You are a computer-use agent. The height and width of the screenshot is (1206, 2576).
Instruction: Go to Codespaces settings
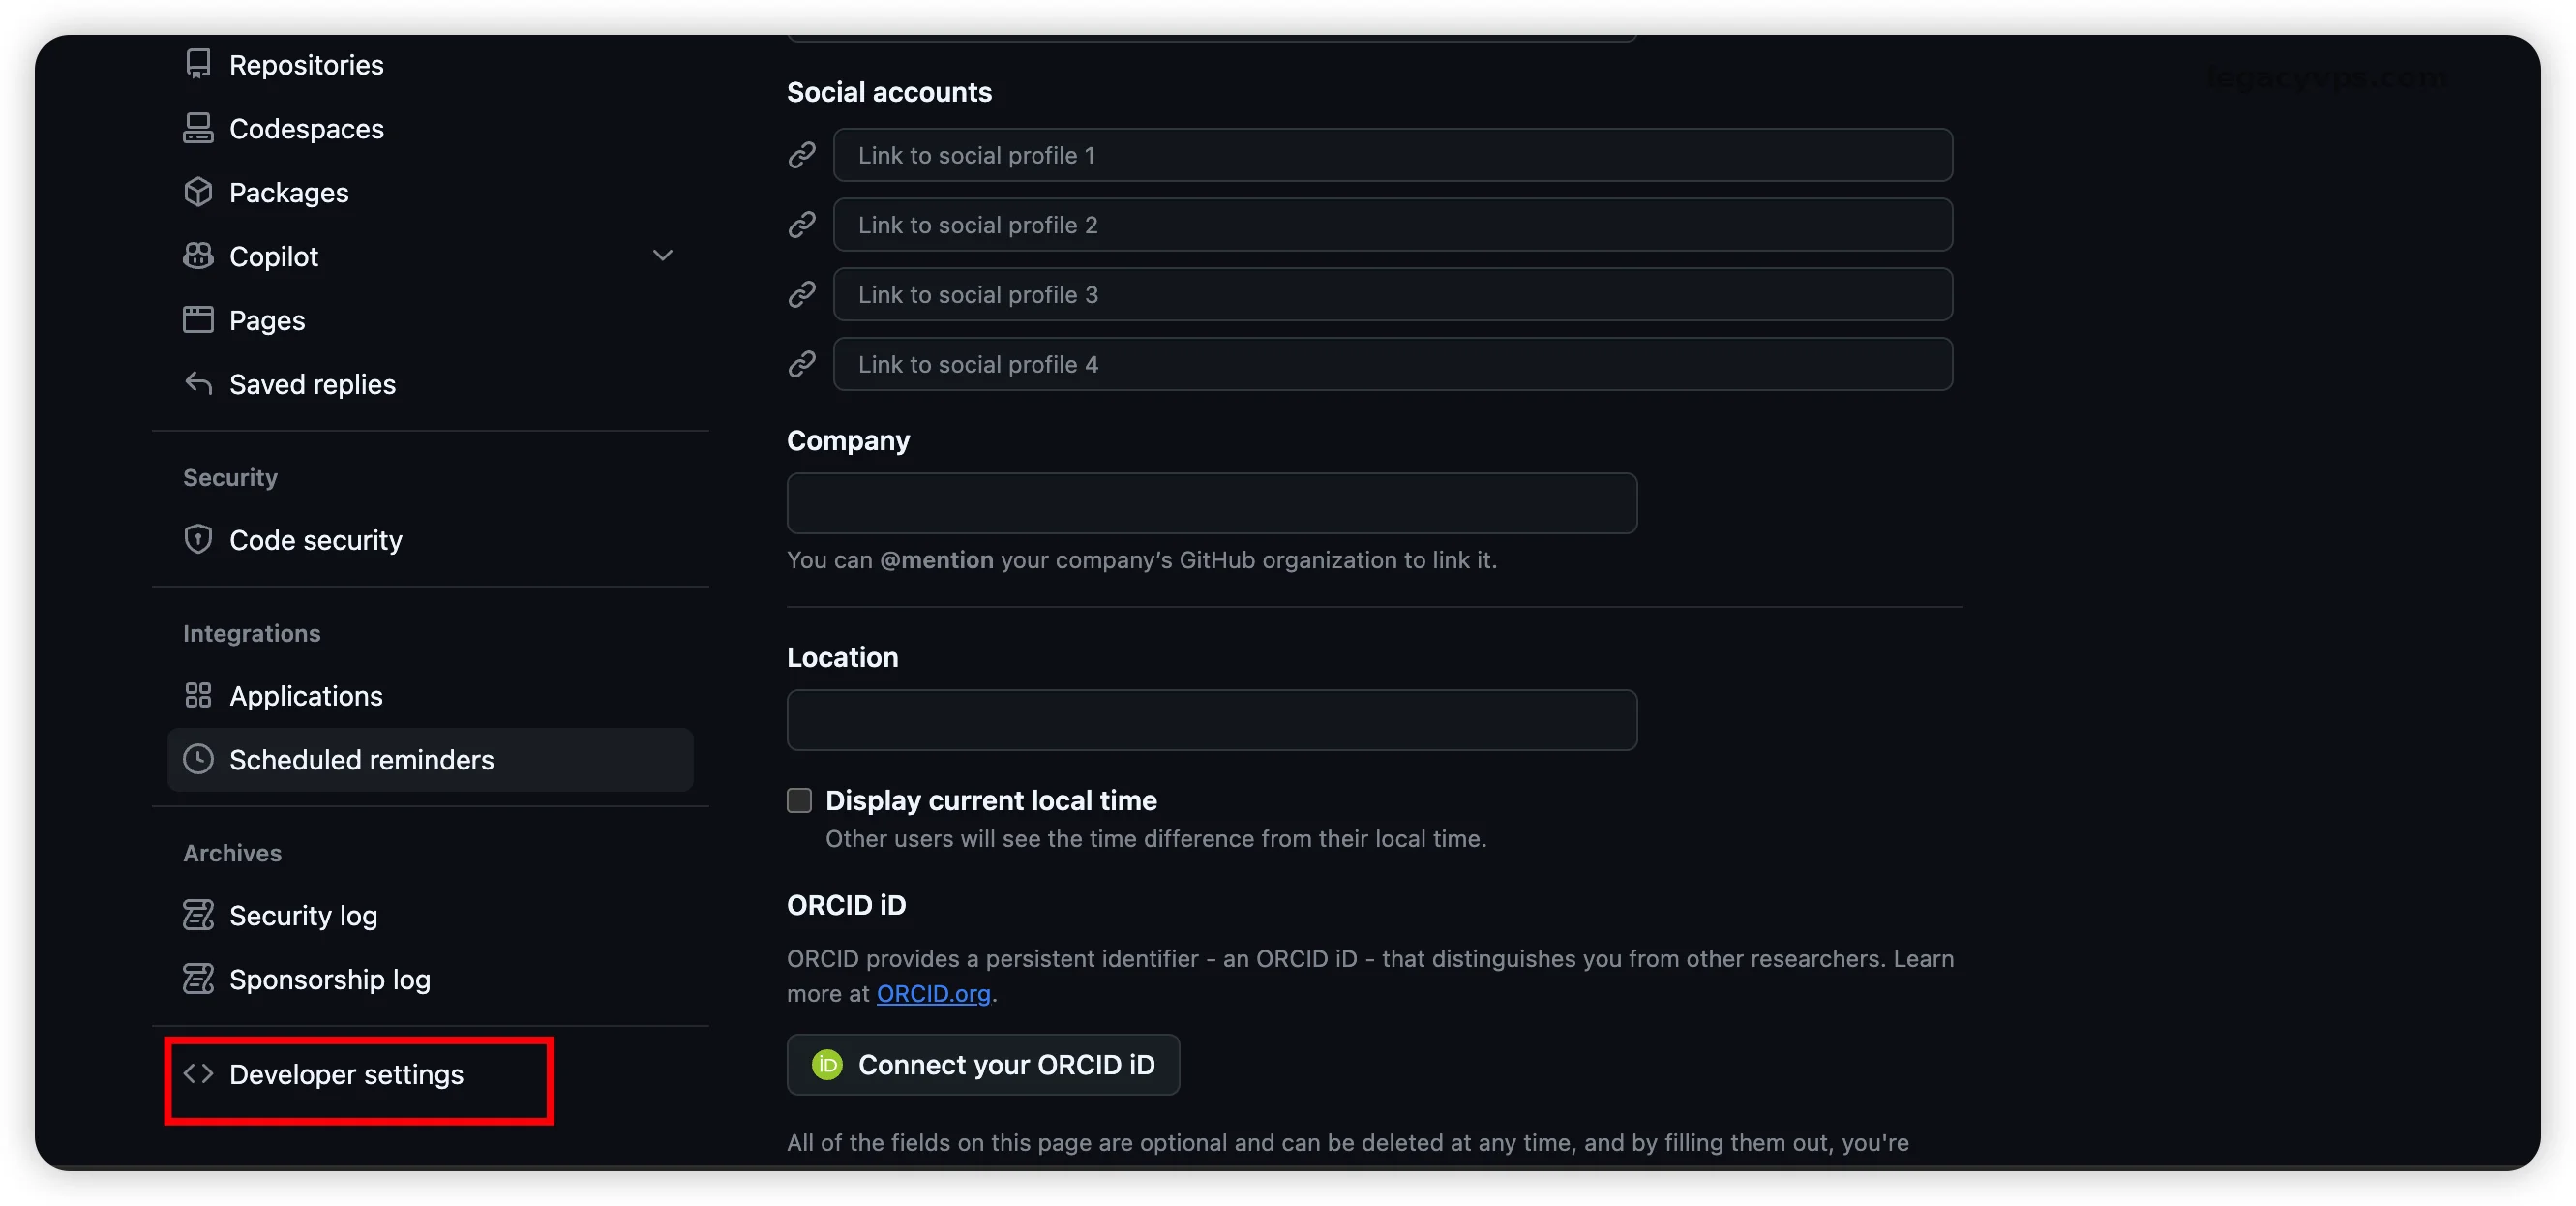click(x=430, y=128)
